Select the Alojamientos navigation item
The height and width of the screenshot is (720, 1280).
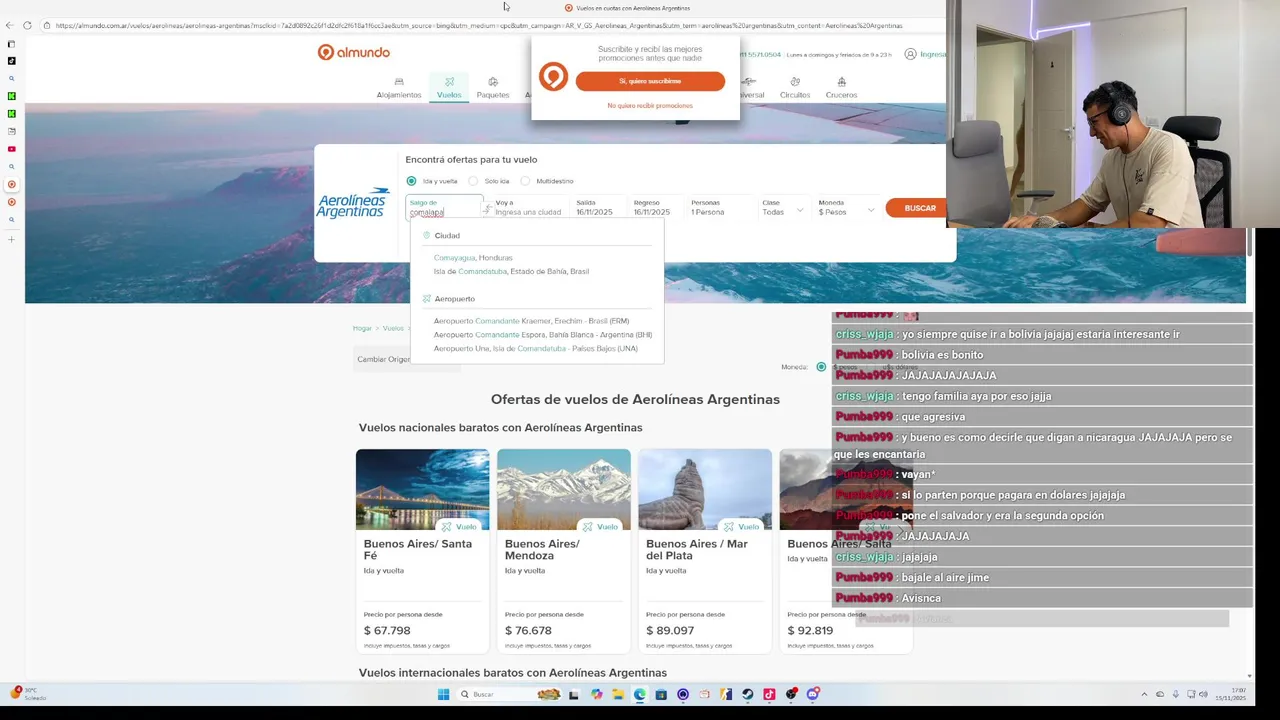coord(399,88)
